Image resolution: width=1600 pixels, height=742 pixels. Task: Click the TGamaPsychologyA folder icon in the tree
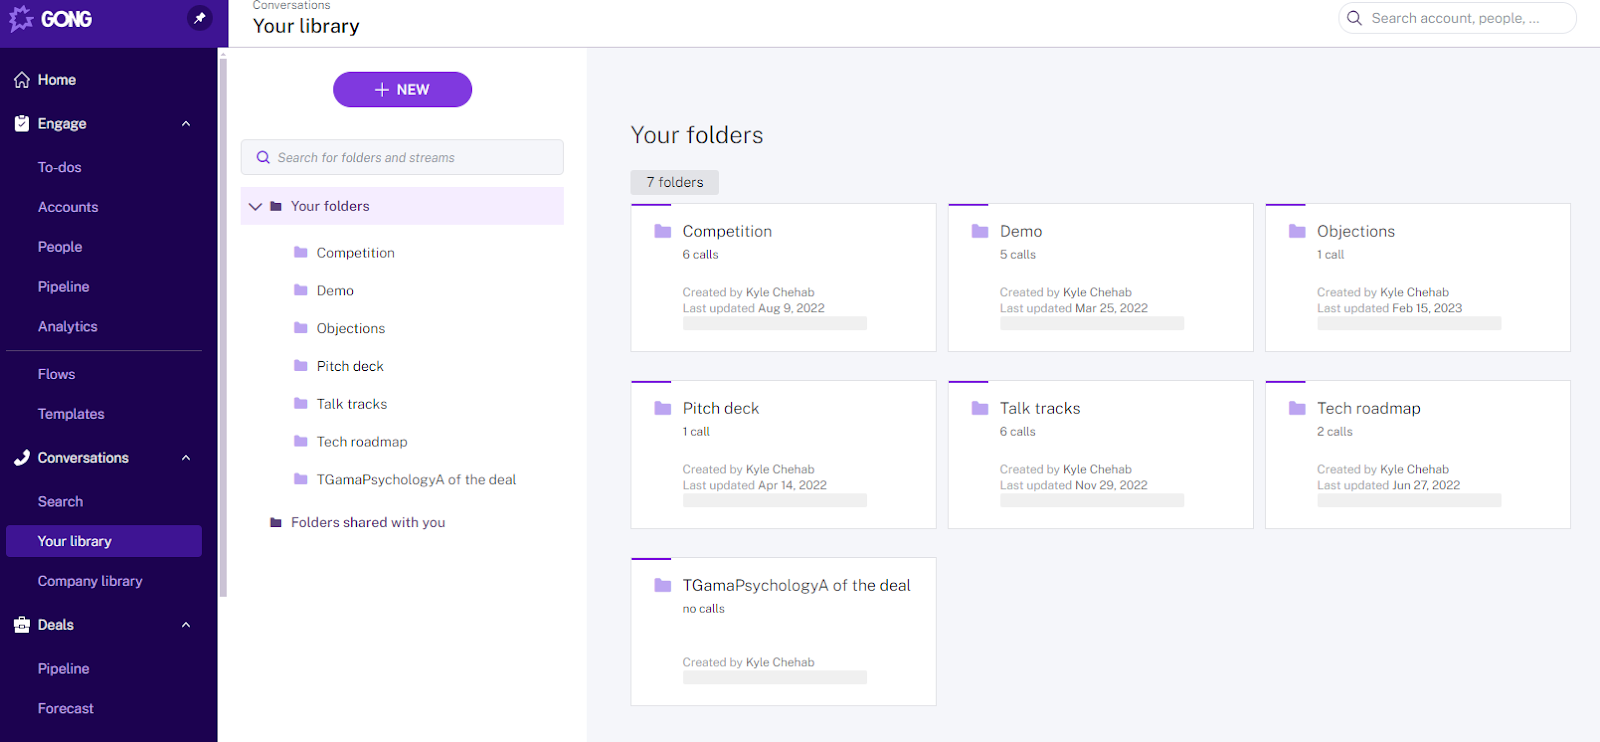click(x=300, y=480)
